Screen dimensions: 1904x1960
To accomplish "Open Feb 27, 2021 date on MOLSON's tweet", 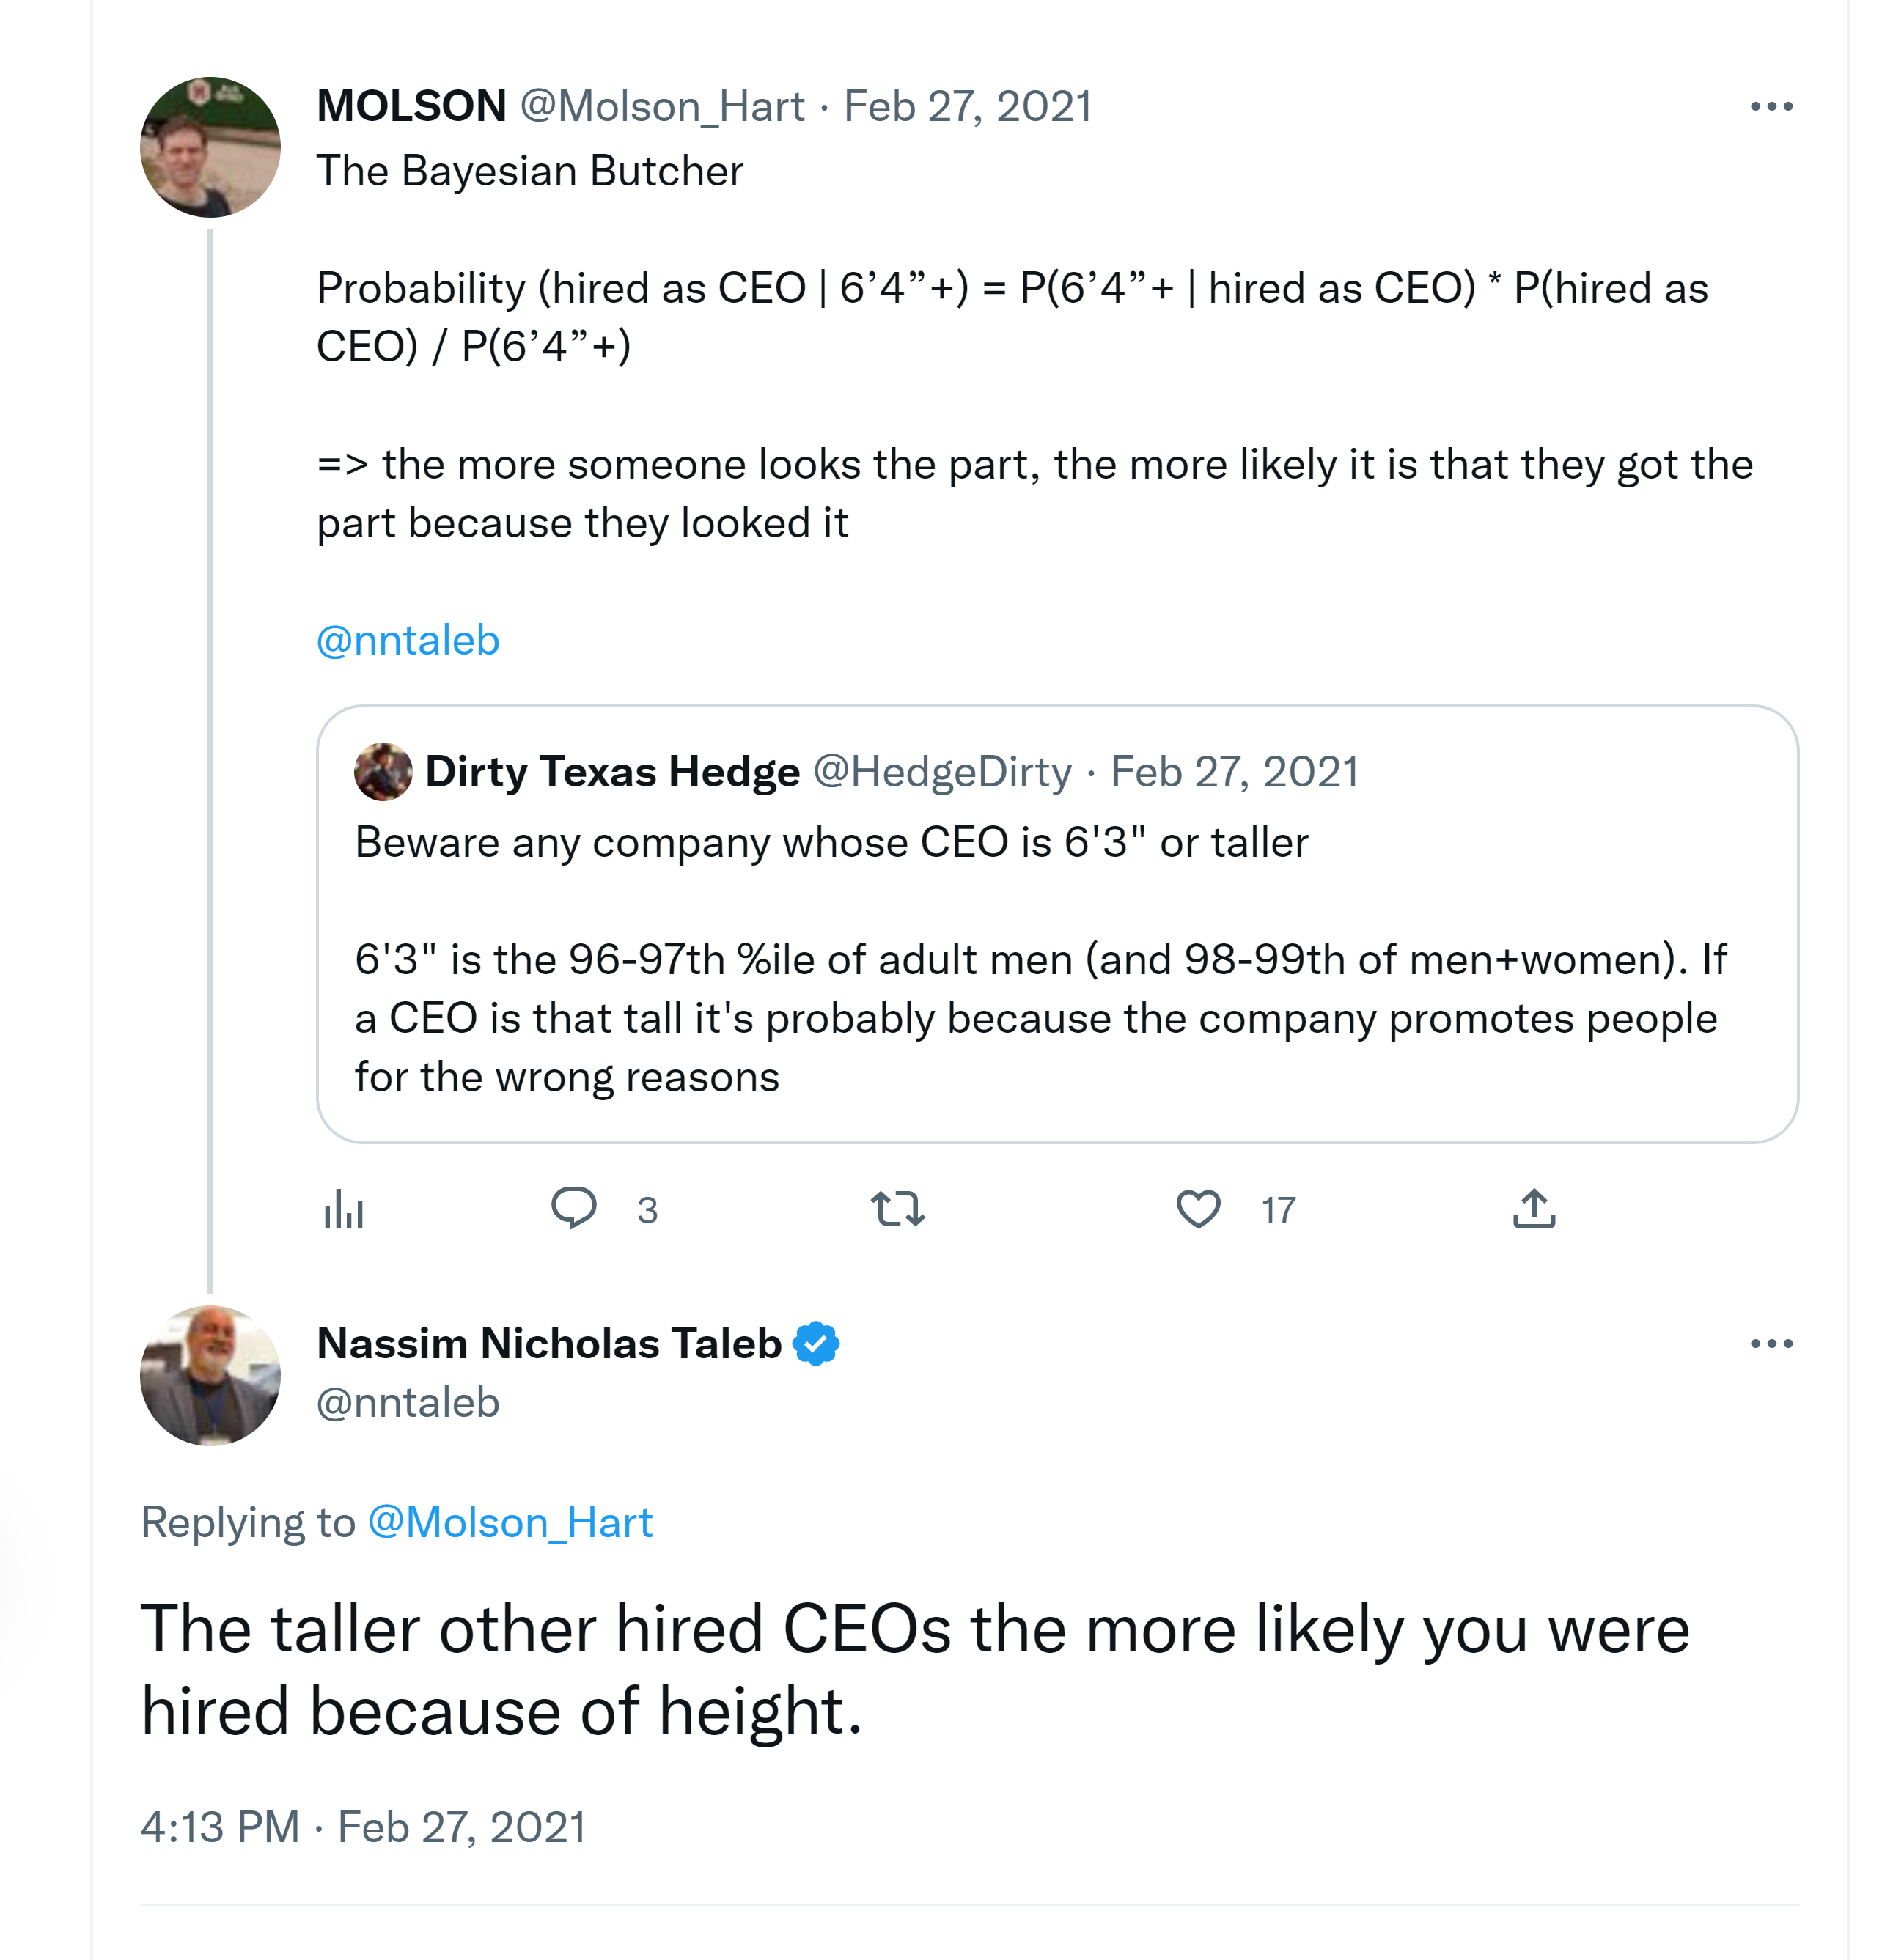I will click(967, 106).
